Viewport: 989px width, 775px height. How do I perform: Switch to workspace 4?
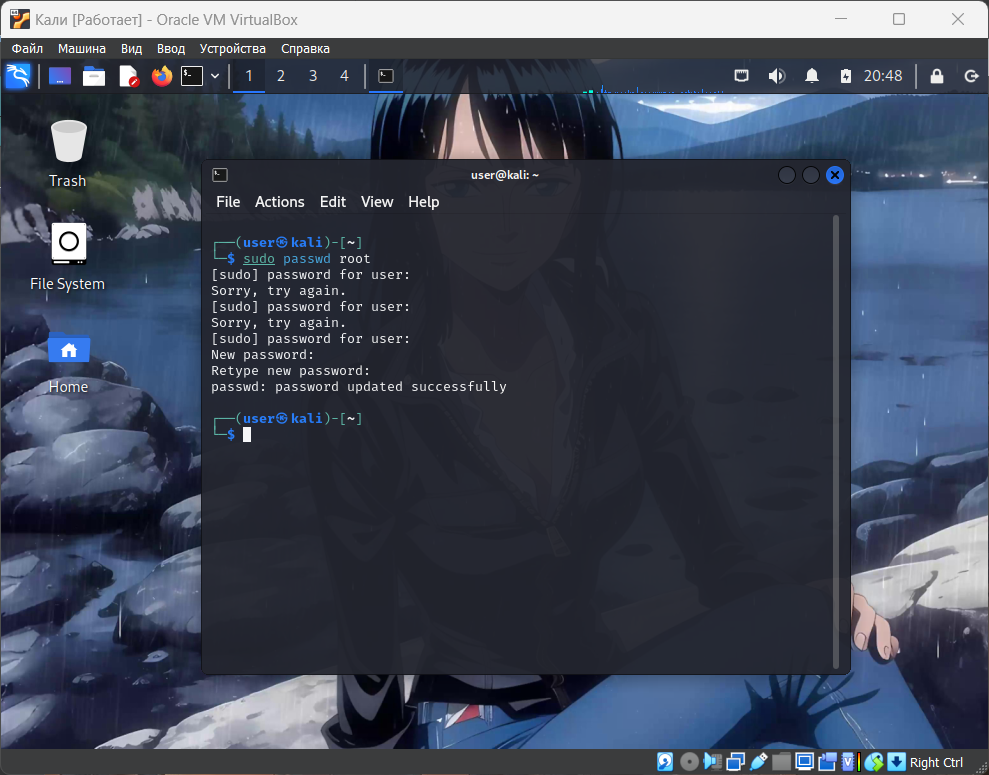[x=344, y=76]
